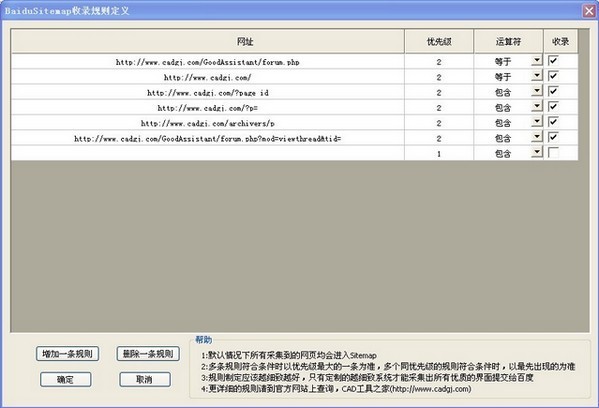Cancel the dialog with 取消
The width and height of the screenshot is (599, 408).
tap(145, 379)
